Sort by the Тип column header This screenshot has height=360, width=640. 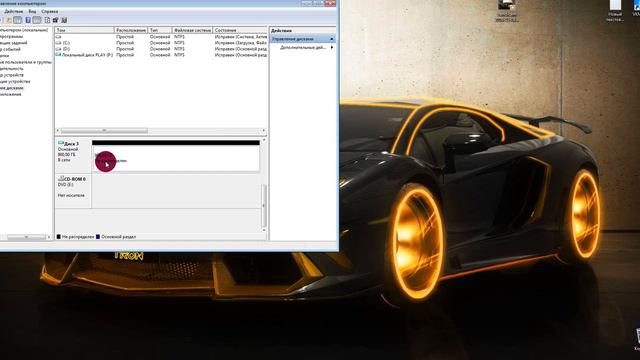pyautogui.click(x=160, y=30)
